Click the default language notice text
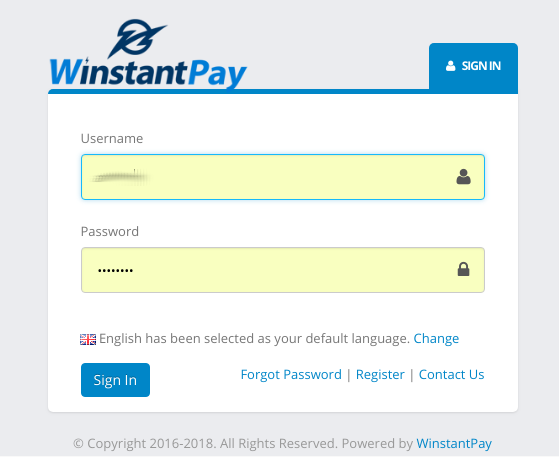Image resolution: width=559 pixels, height=457 pixels. point(254,338)
